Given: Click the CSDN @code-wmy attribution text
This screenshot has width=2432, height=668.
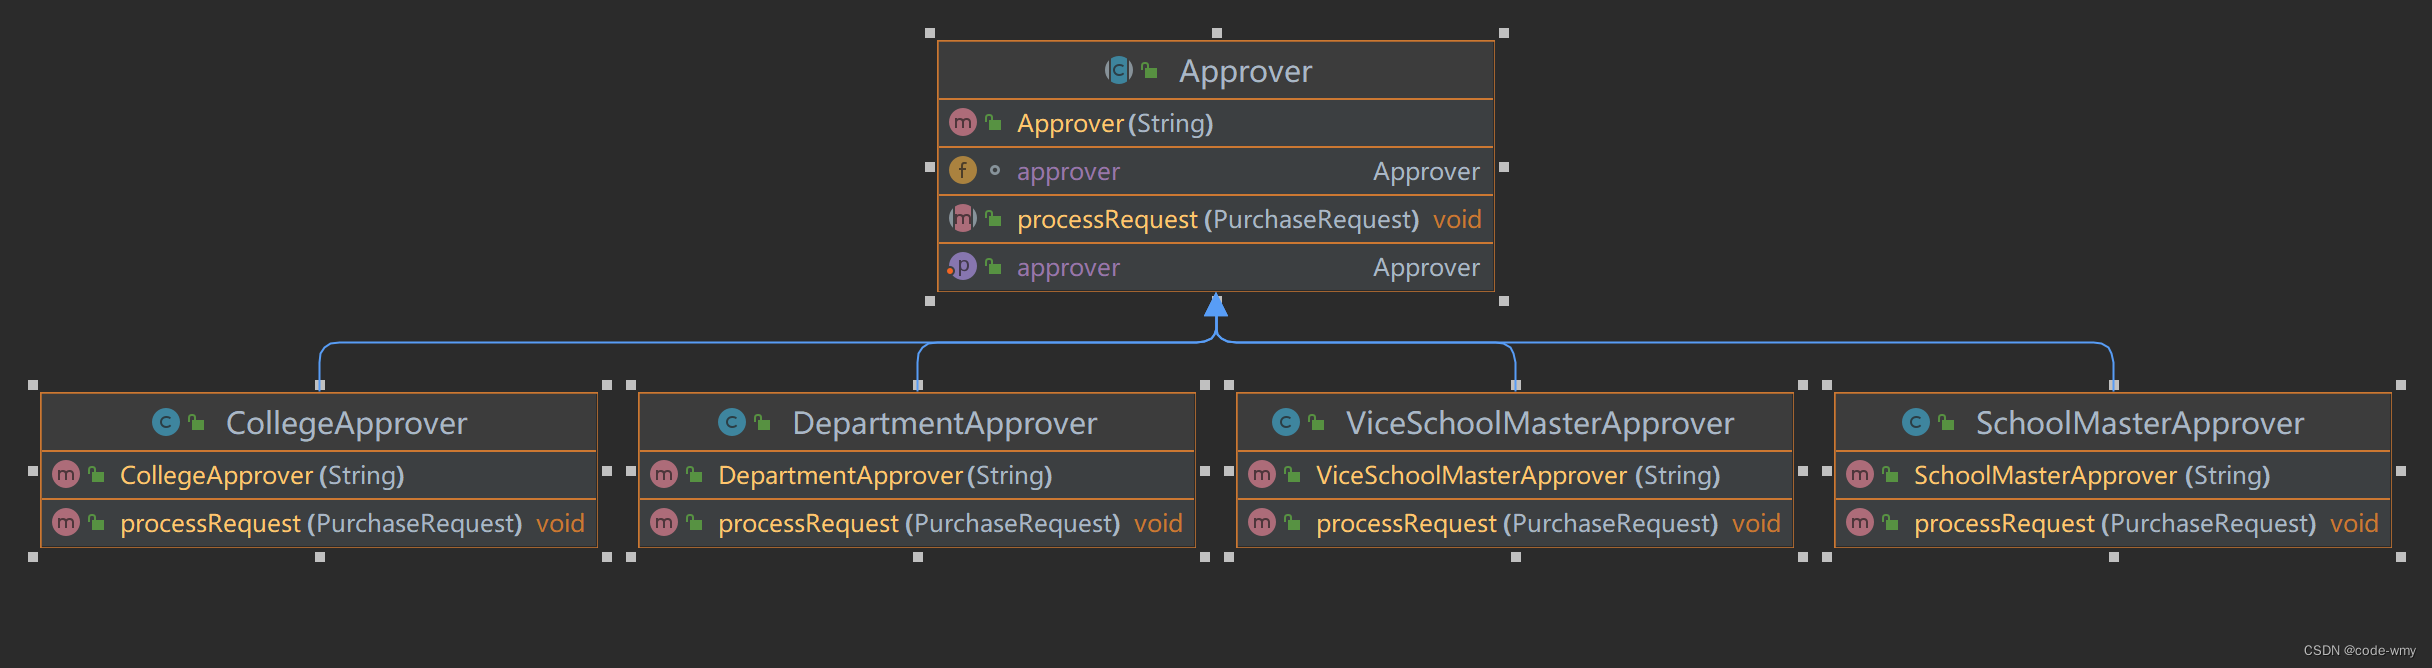Looking at the screenshot, I should pyautogui.click(x=2360, y=650).
